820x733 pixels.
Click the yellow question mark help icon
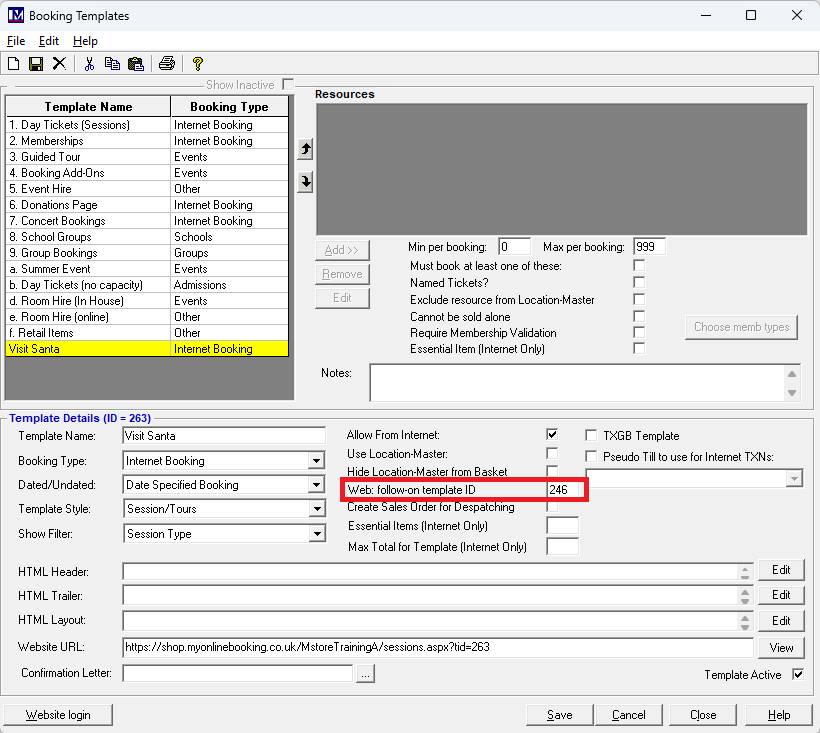[198, 64]
